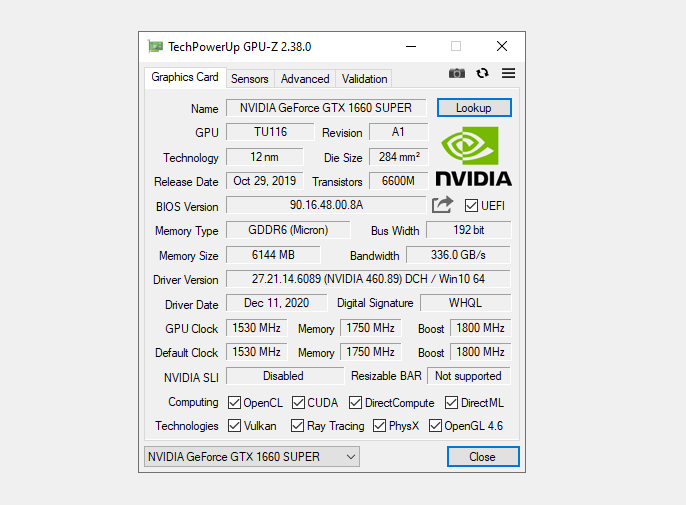This screenshot has height=505, width=686.
Task: Switch to the Advanced tab
Action: [x=305, y=79]
